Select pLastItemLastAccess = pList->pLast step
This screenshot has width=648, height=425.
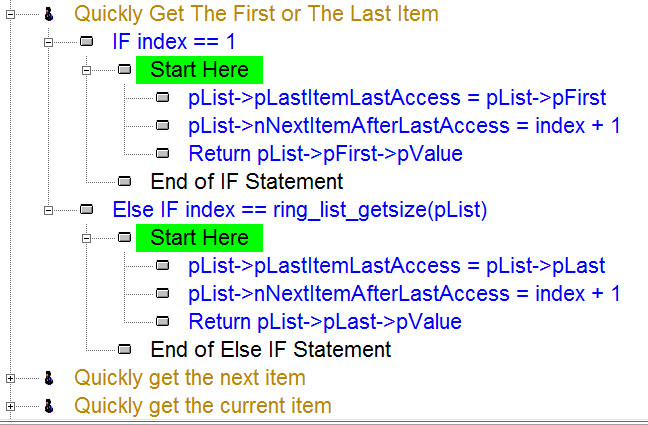397,266
